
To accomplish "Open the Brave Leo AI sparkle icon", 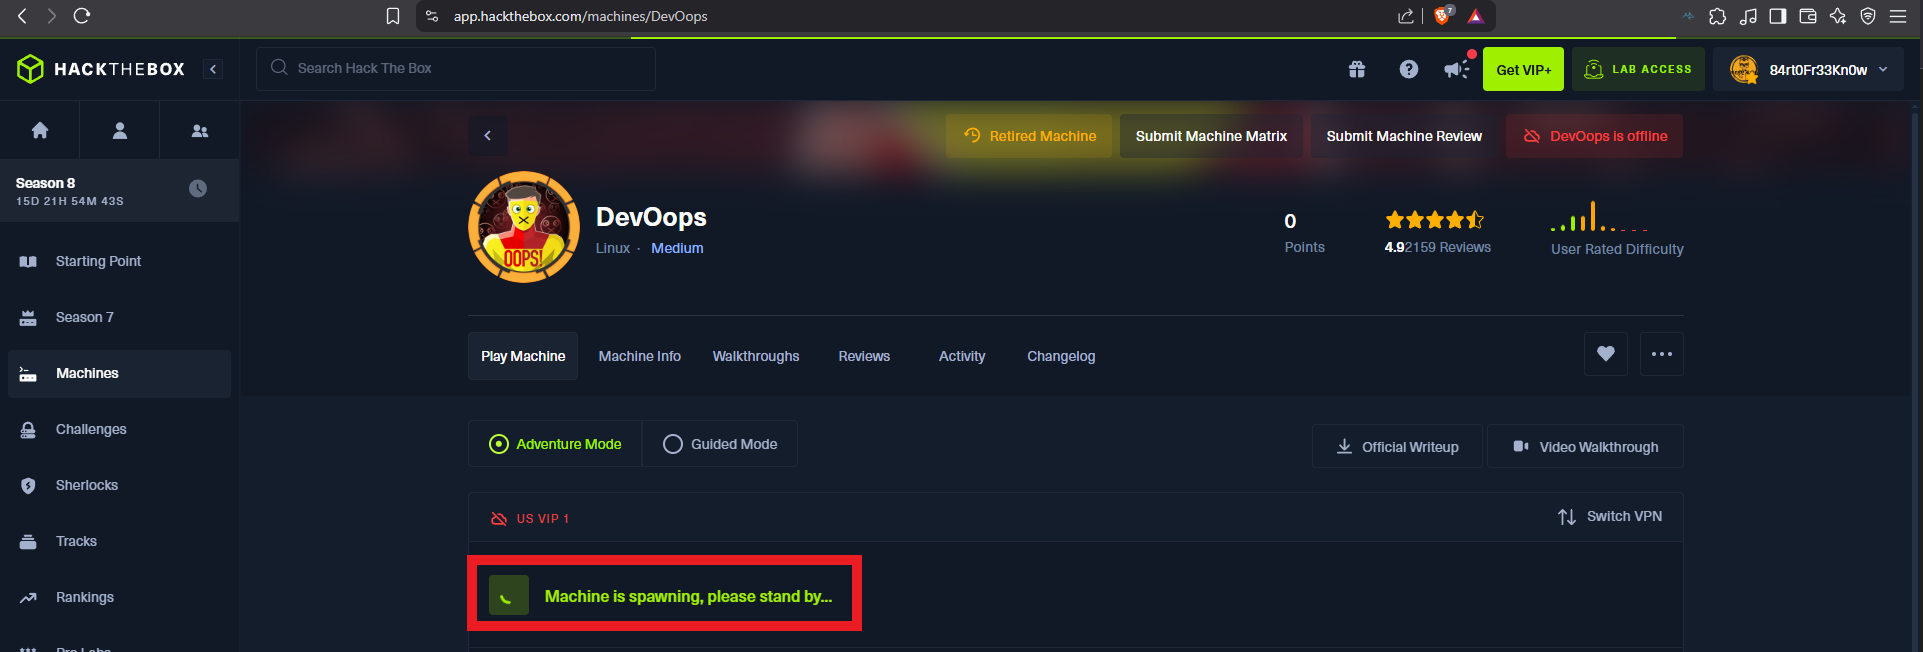I will point(1838,16).
